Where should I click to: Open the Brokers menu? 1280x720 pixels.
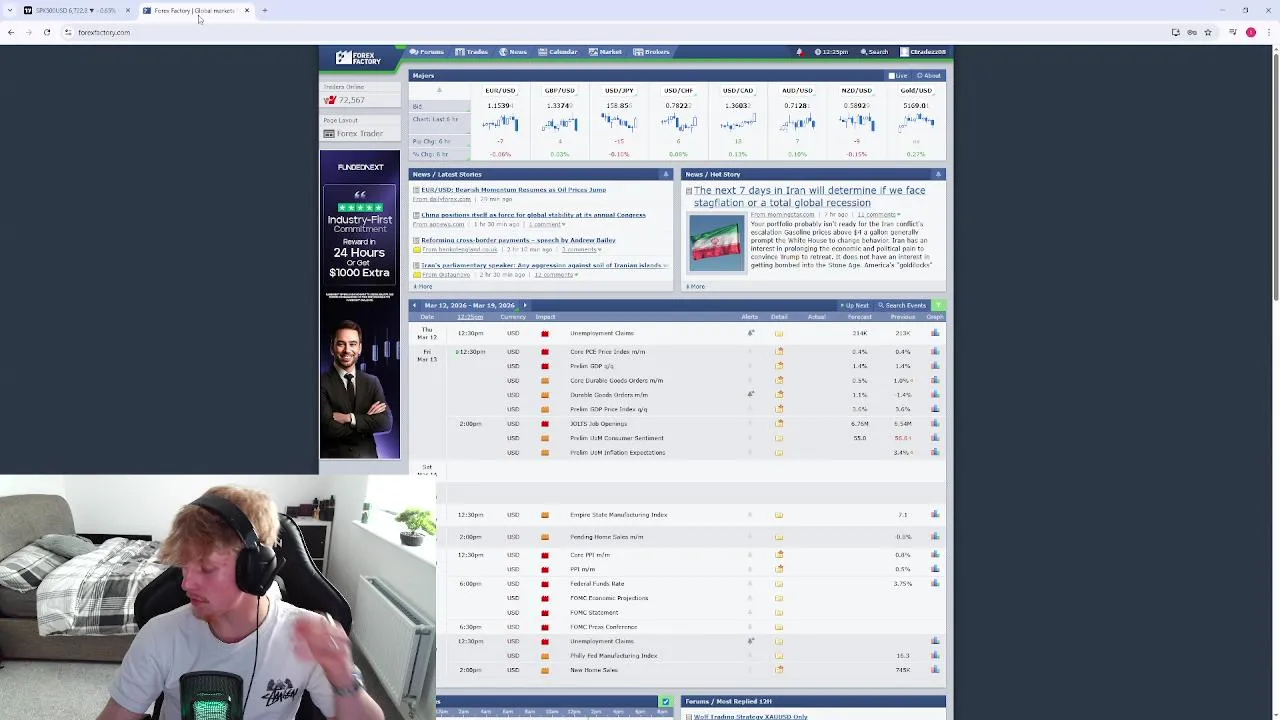click(x=652, y=52)
